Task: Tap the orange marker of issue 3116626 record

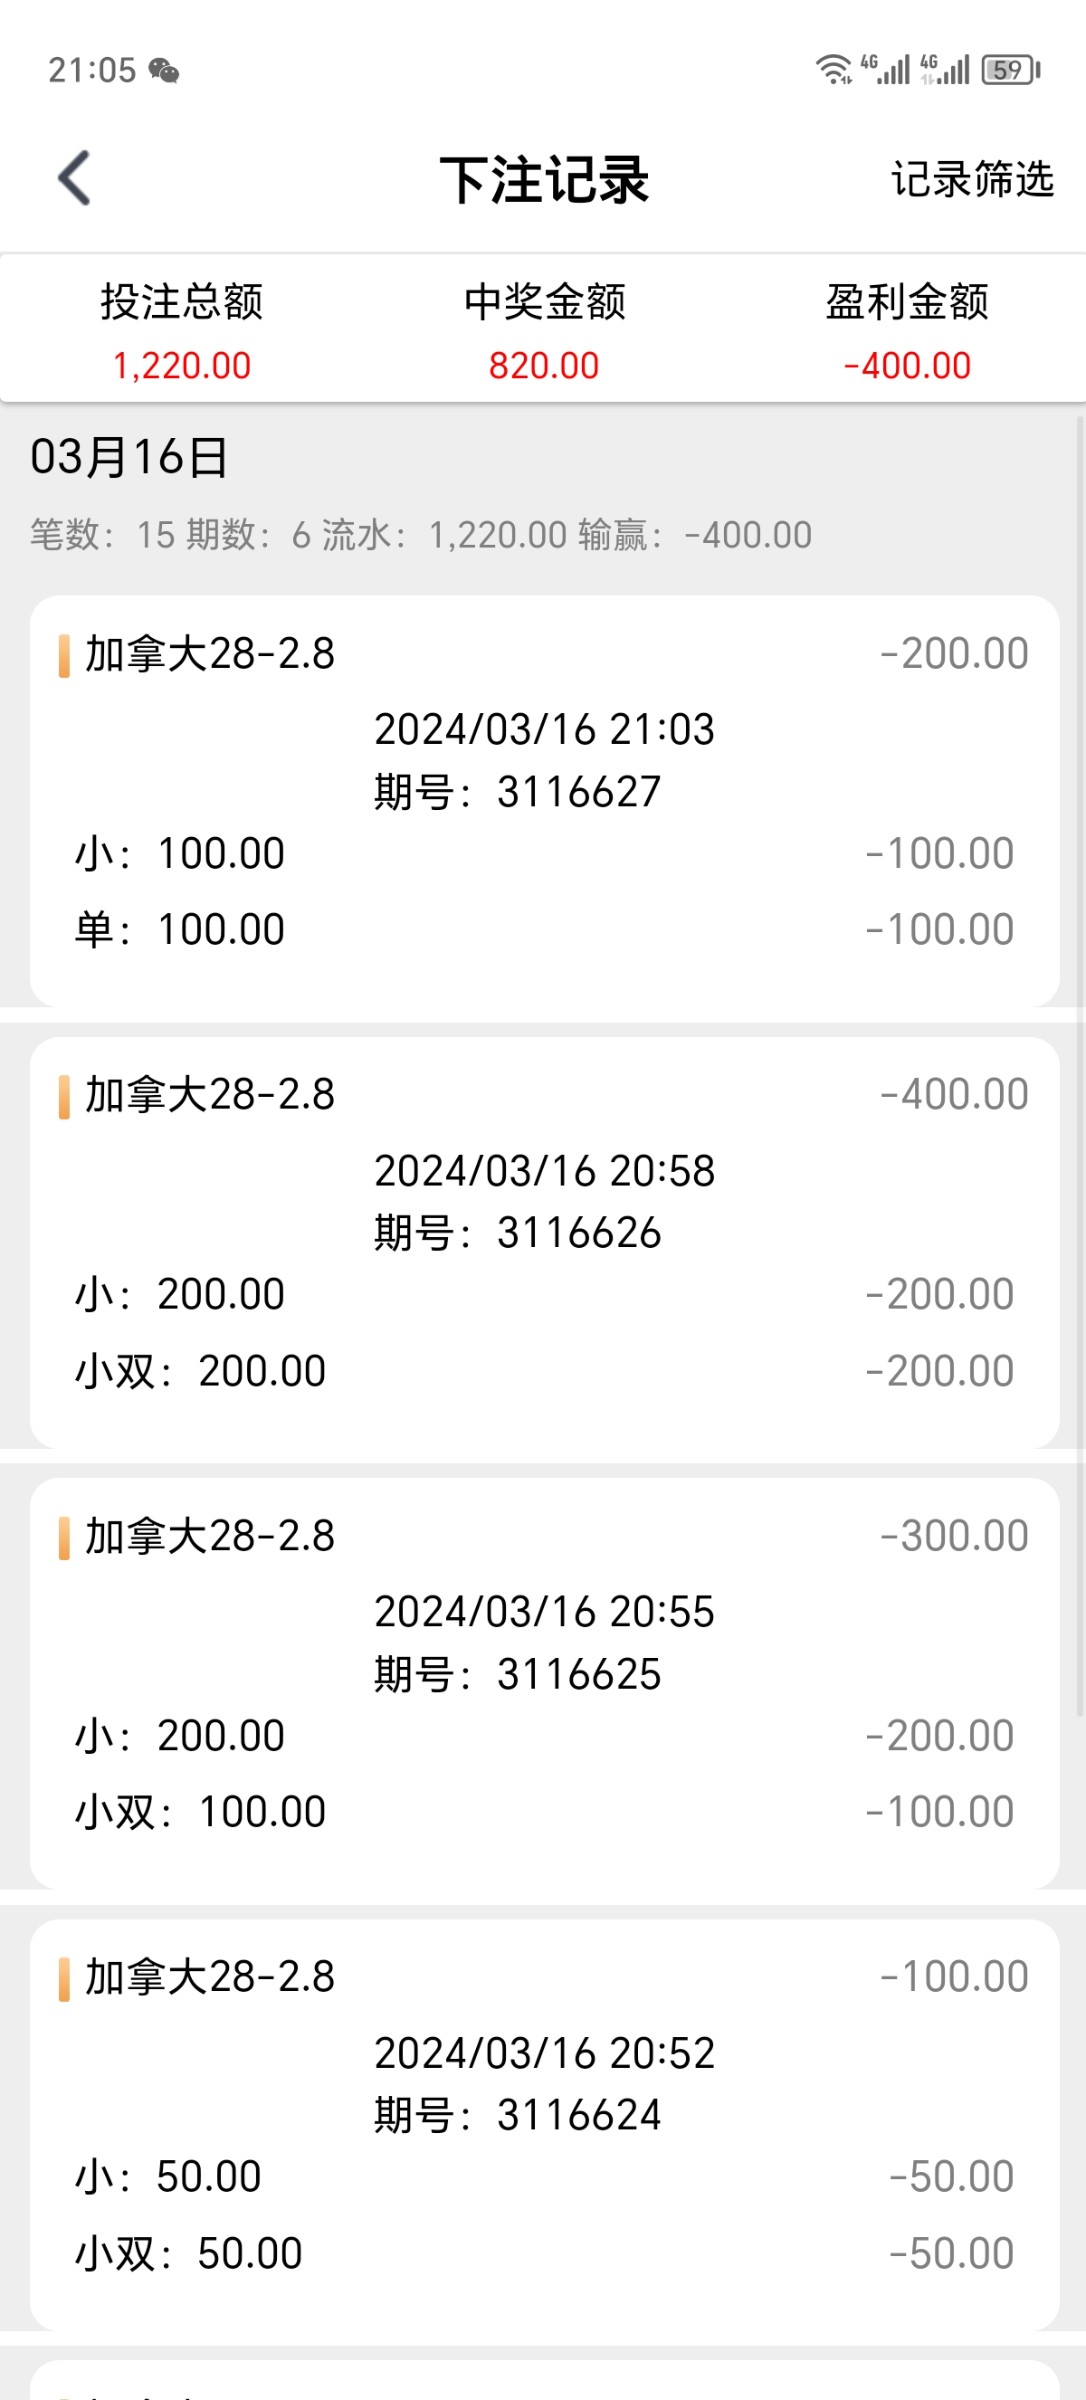Action: [x=64, y=1097]
